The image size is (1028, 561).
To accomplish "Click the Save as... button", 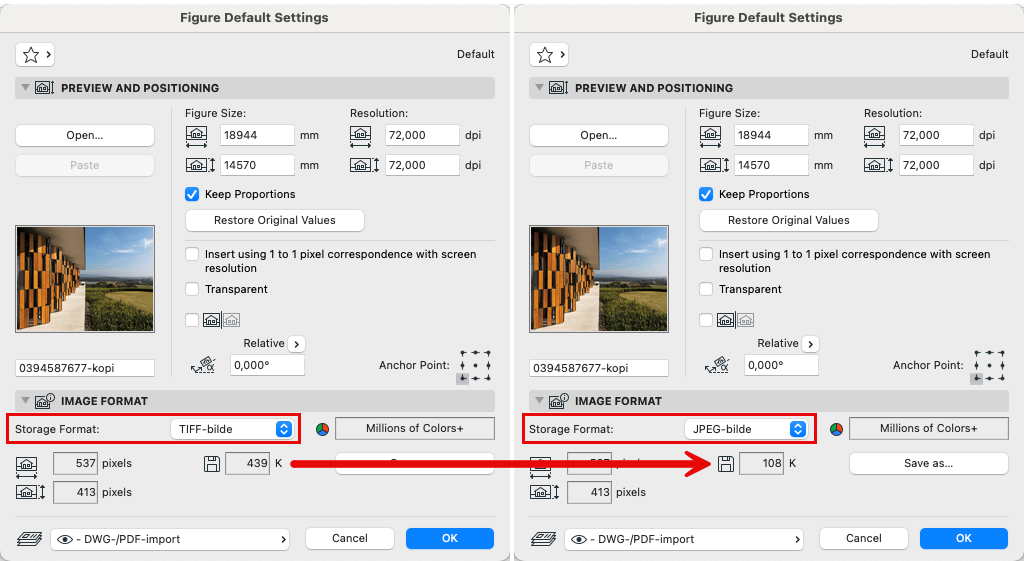I will click(928, 464).
